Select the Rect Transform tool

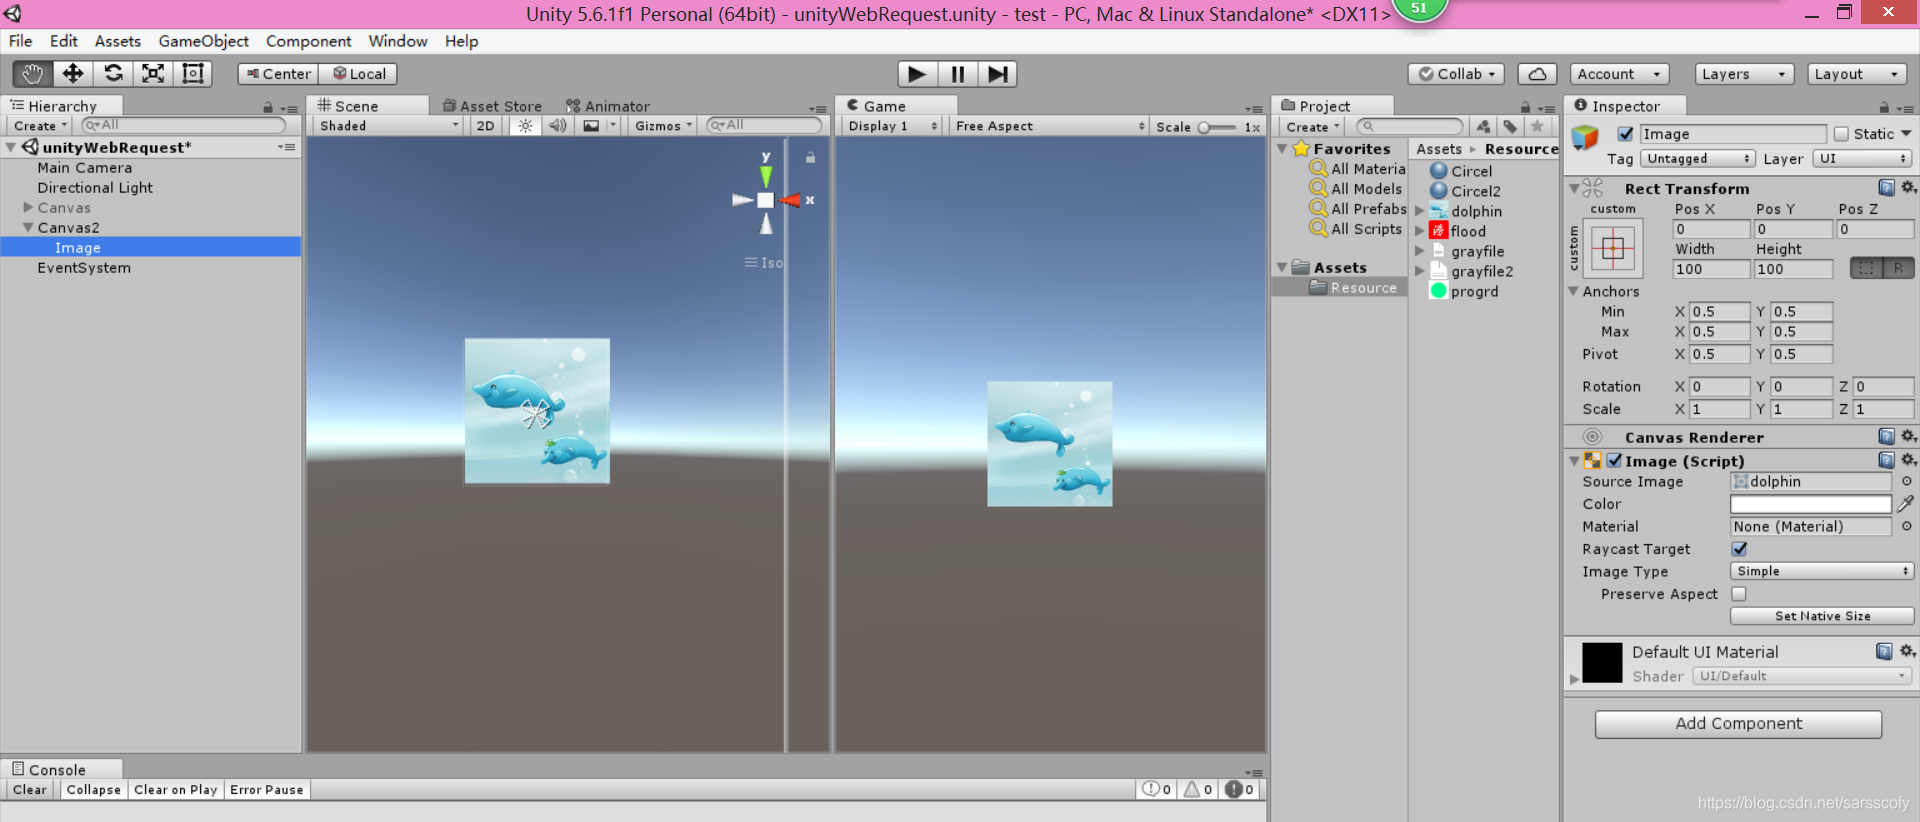click(x=192, y=74)
